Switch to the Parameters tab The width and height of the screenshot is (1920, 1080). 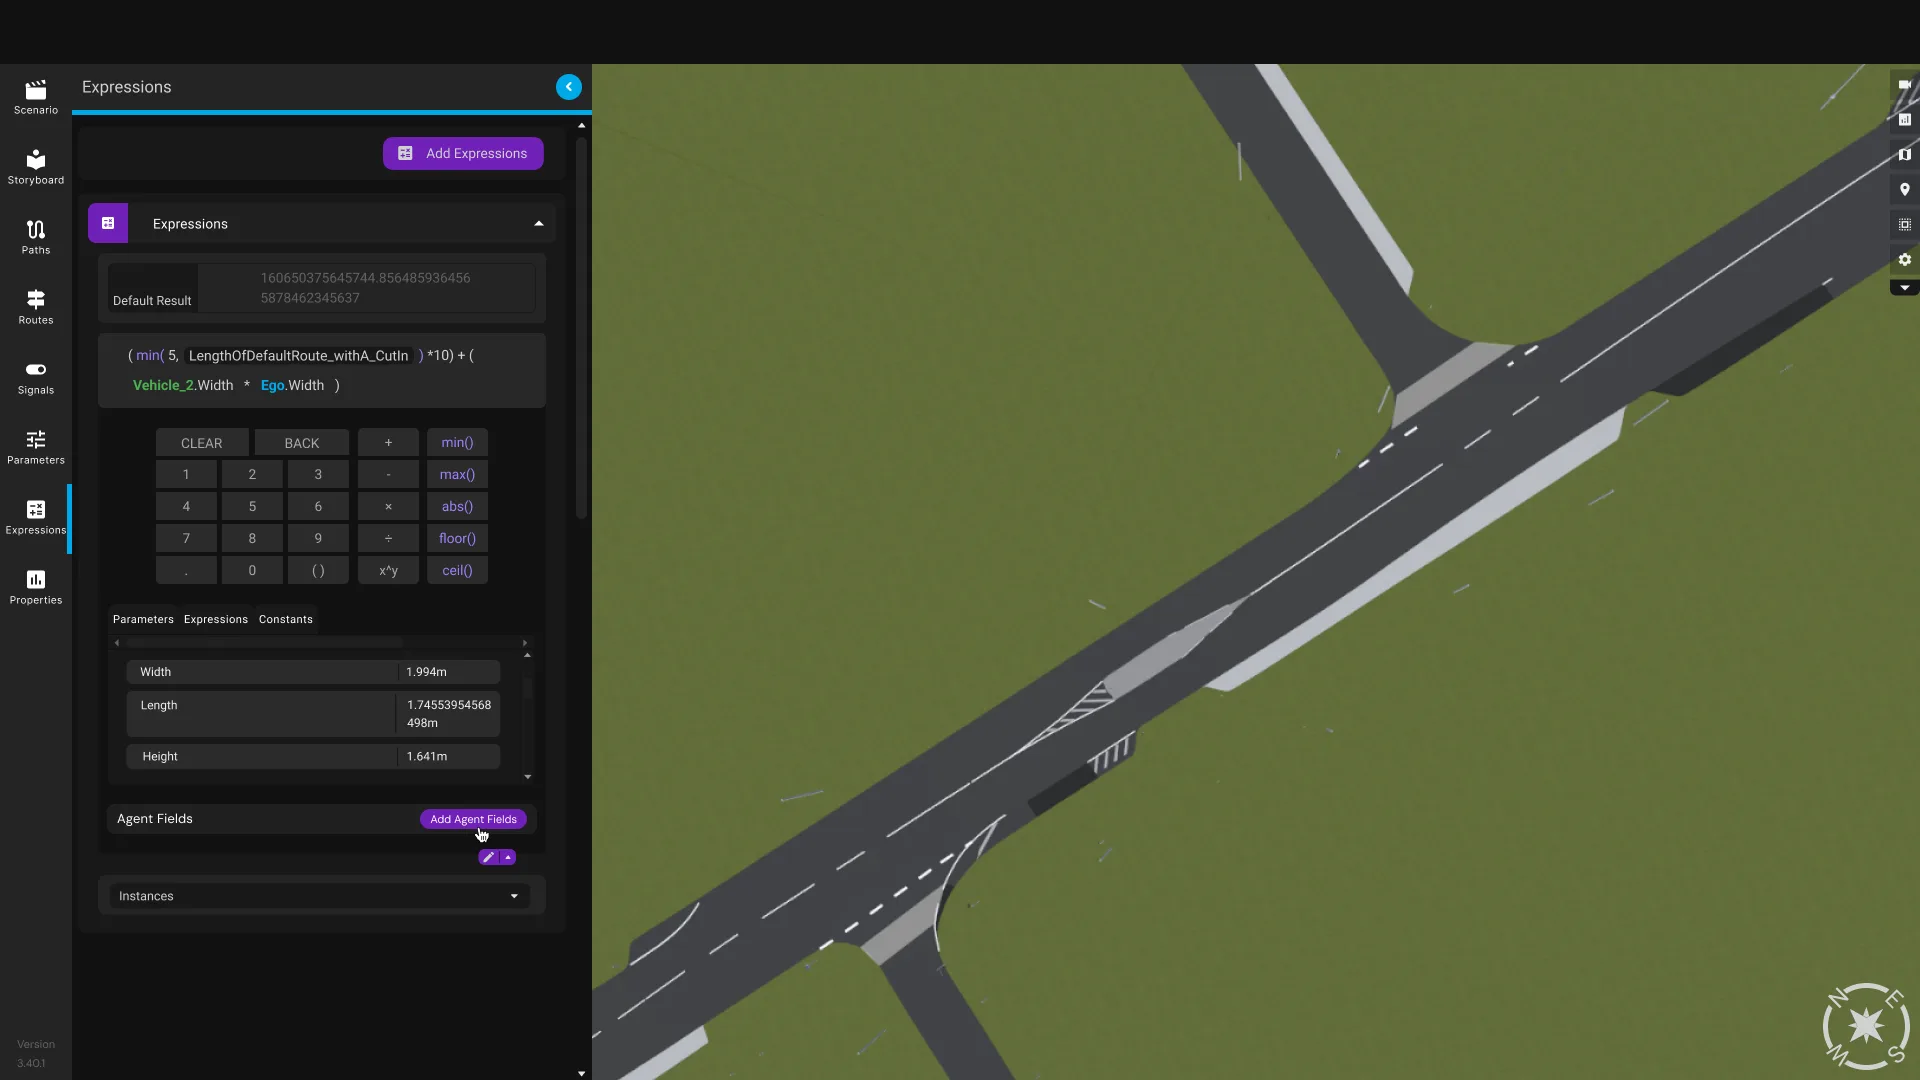[143, 619]
